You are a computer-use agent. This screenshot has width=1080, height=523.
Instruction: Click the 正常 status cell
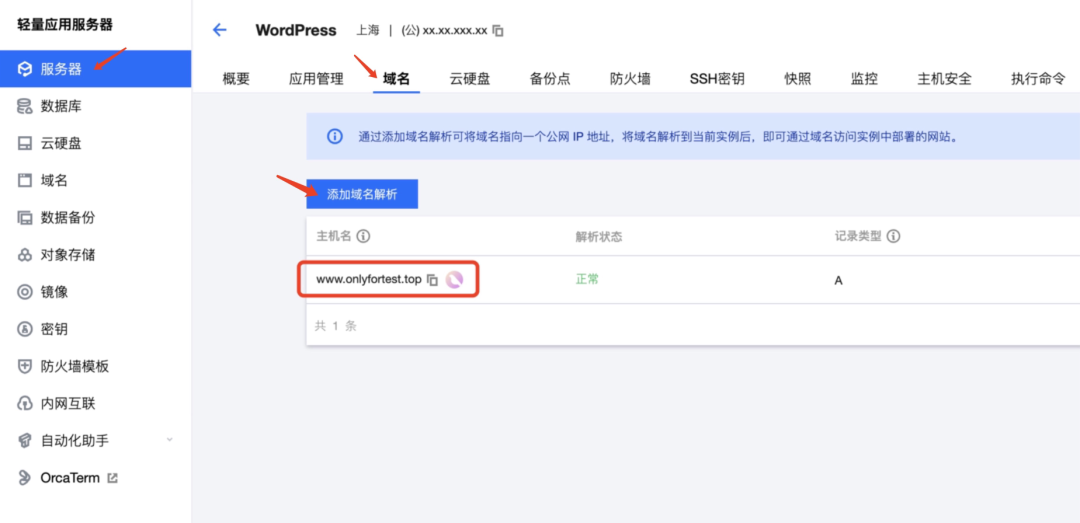coord(588,279)
